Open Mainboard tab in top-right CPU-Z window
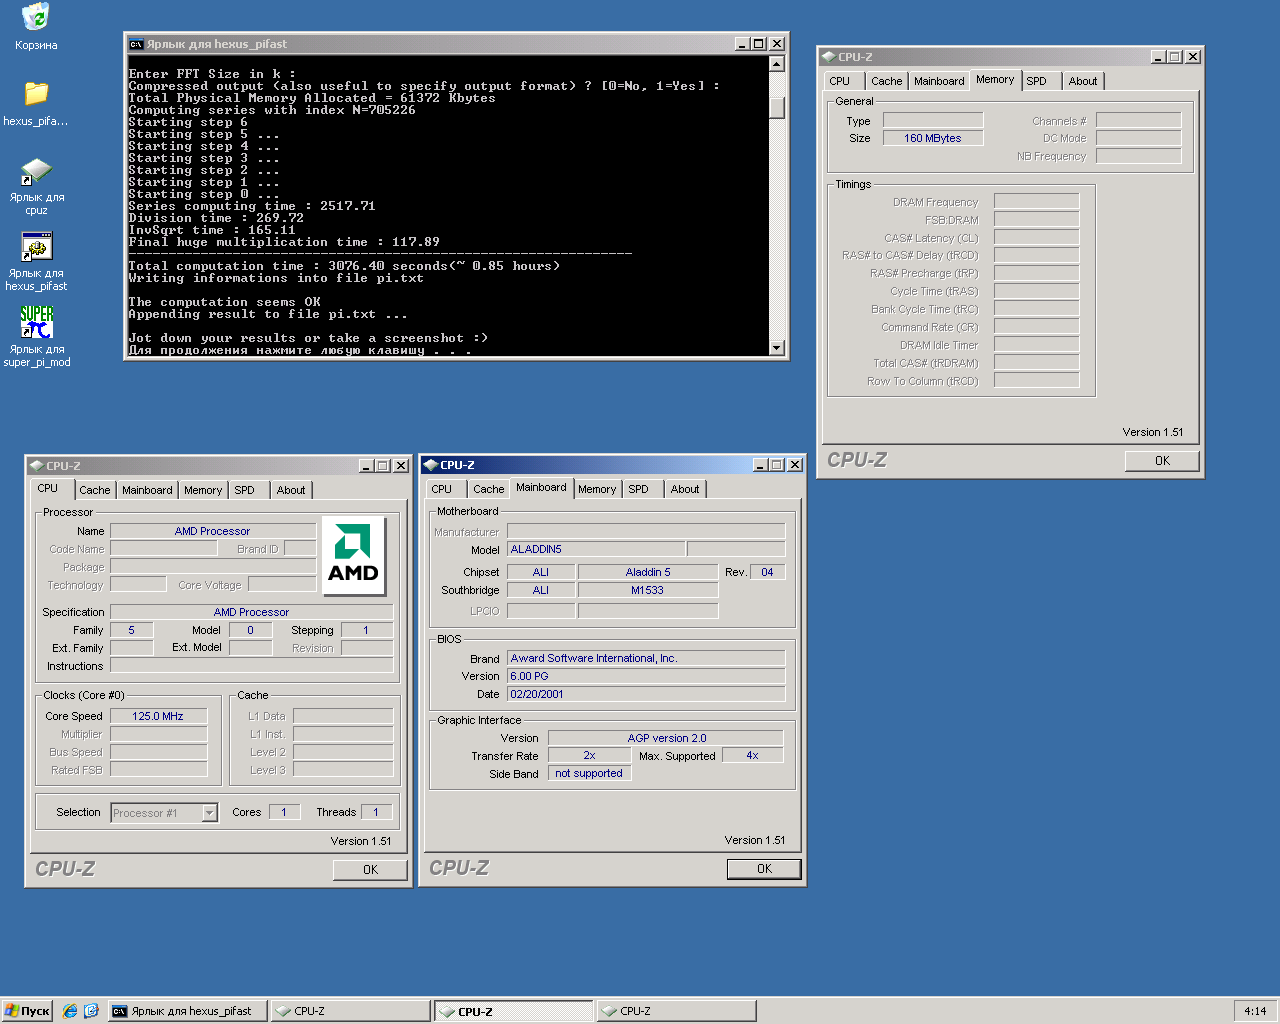 939,82
